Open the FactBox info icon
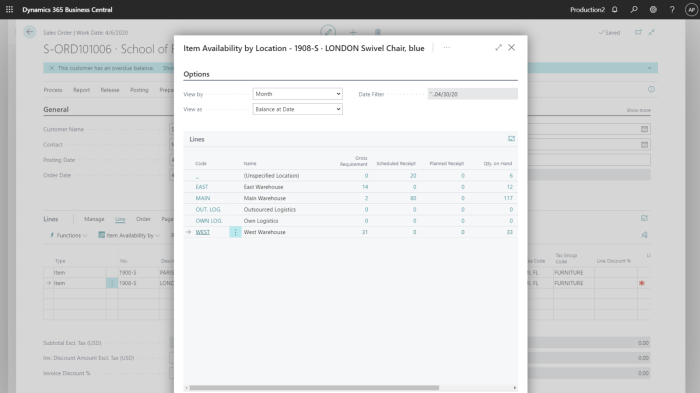 point(651,89)
